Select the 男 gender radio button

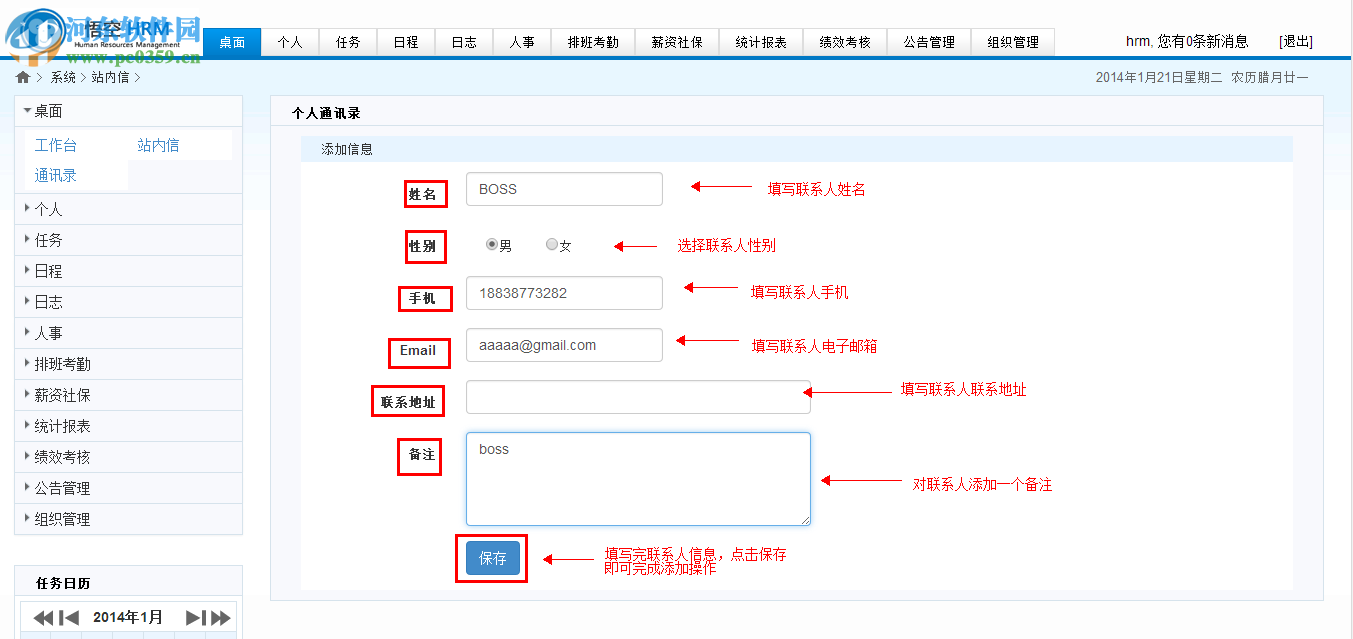pos(491,243)
